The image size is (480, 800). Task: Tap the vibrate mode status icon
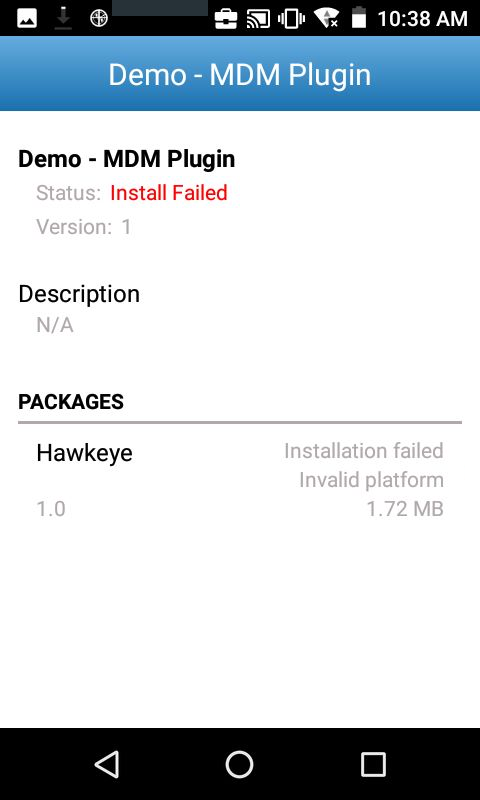(291, 19)
